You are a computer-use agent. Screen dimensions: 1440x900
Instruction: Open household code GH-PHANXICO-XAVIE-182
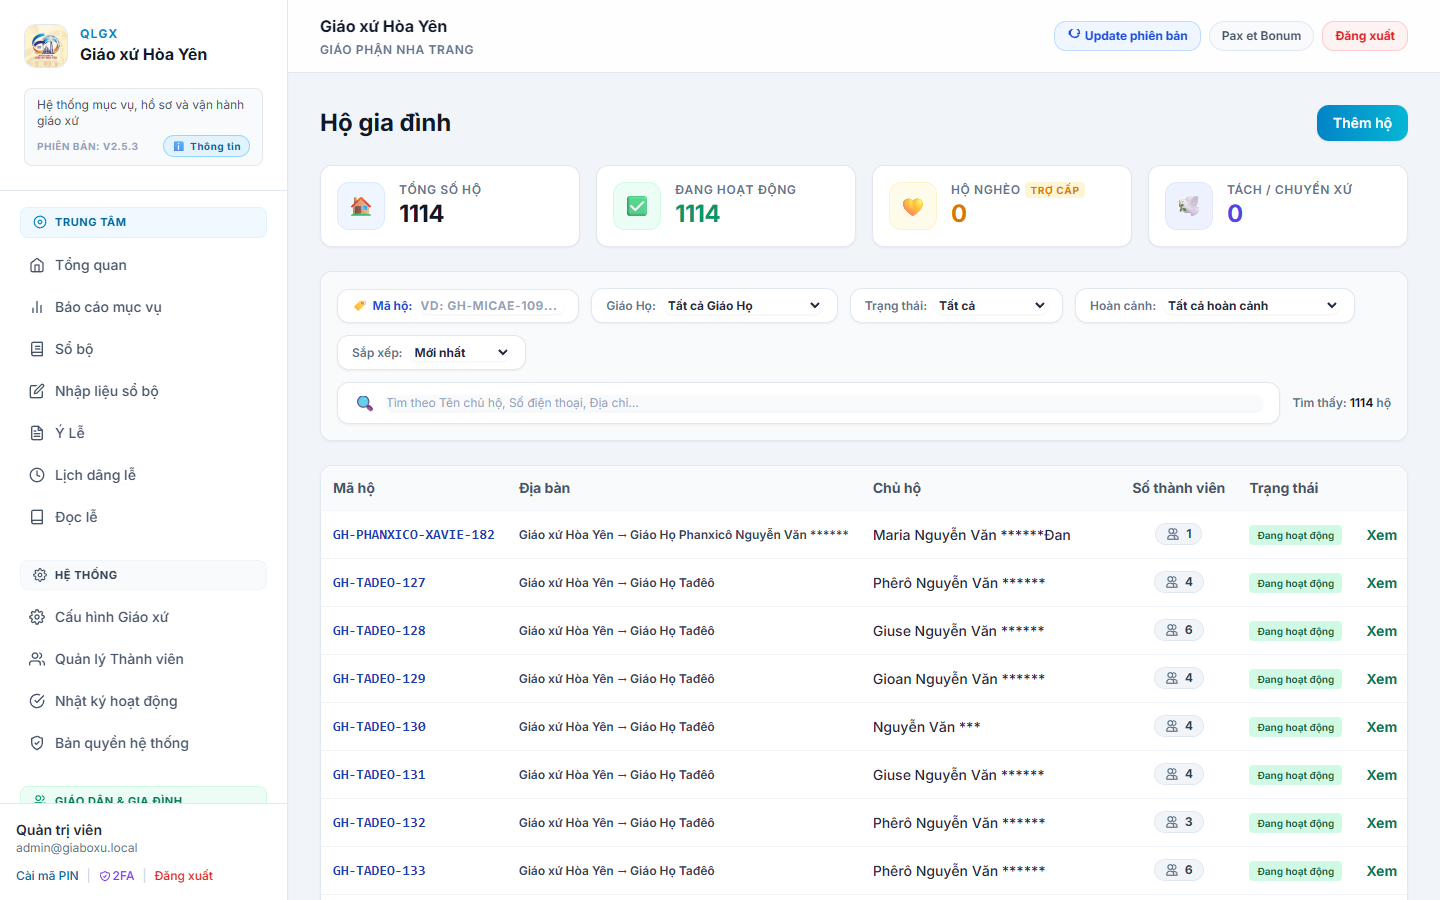tap(414, 535)
